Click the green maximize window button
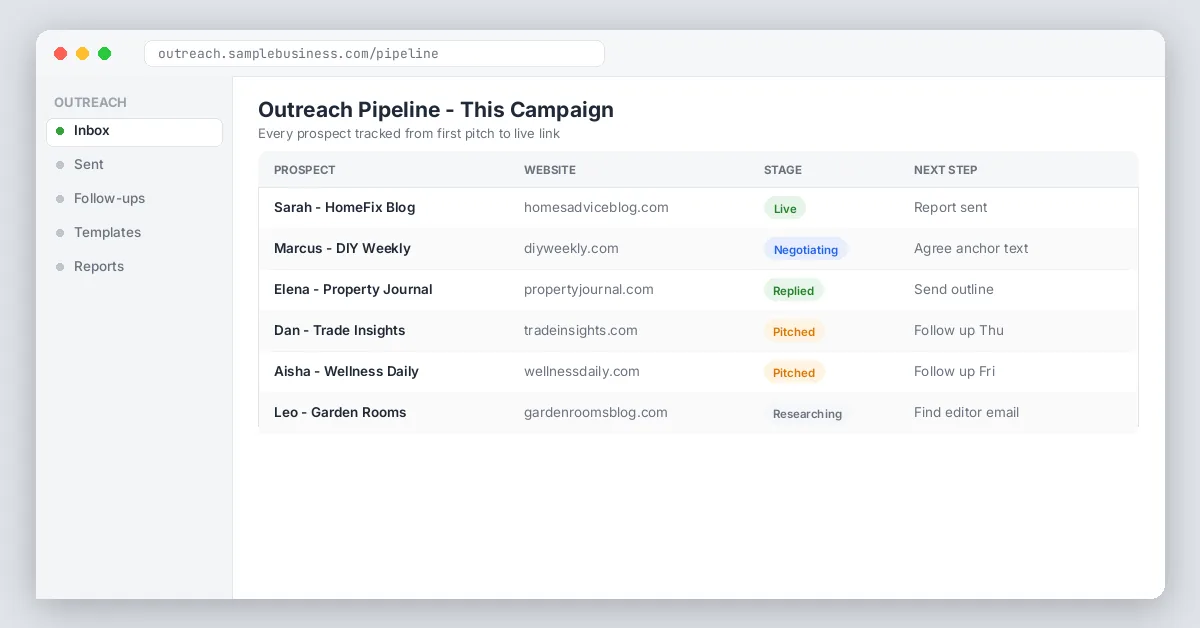This screenshot has width=1200, height=628. click(x=104, y=54)
